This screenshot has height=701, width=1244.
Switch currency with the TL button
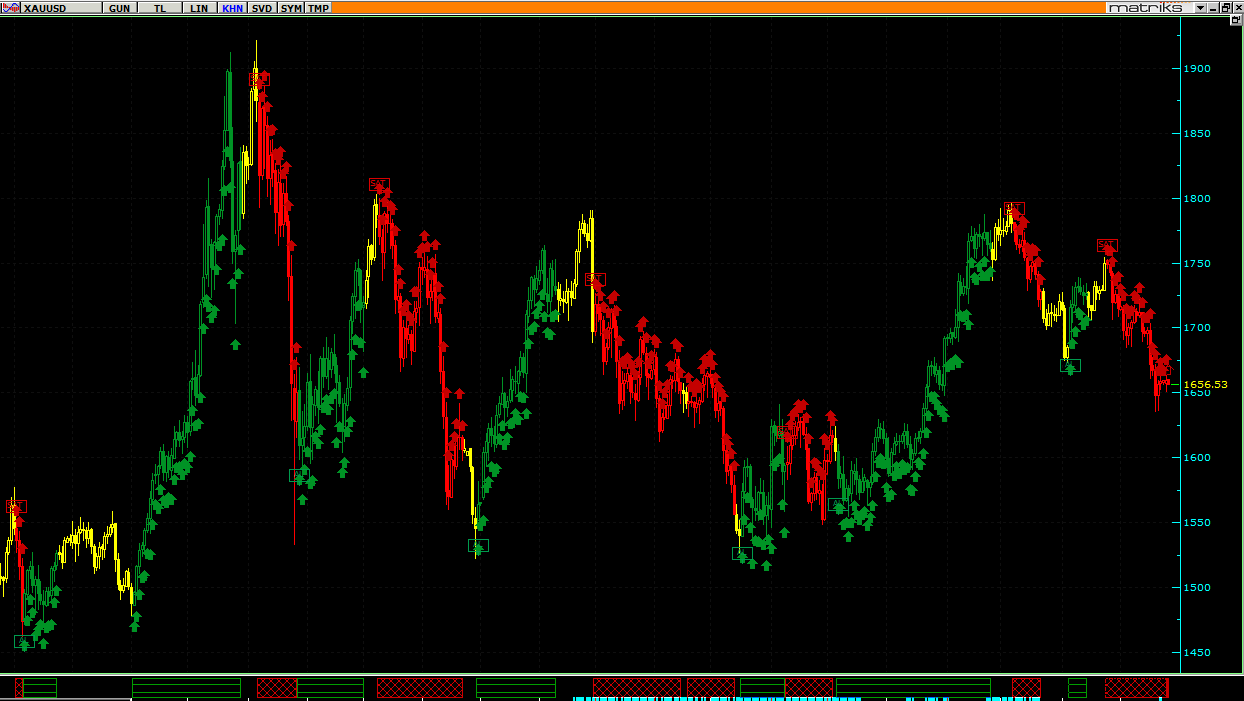160,7
